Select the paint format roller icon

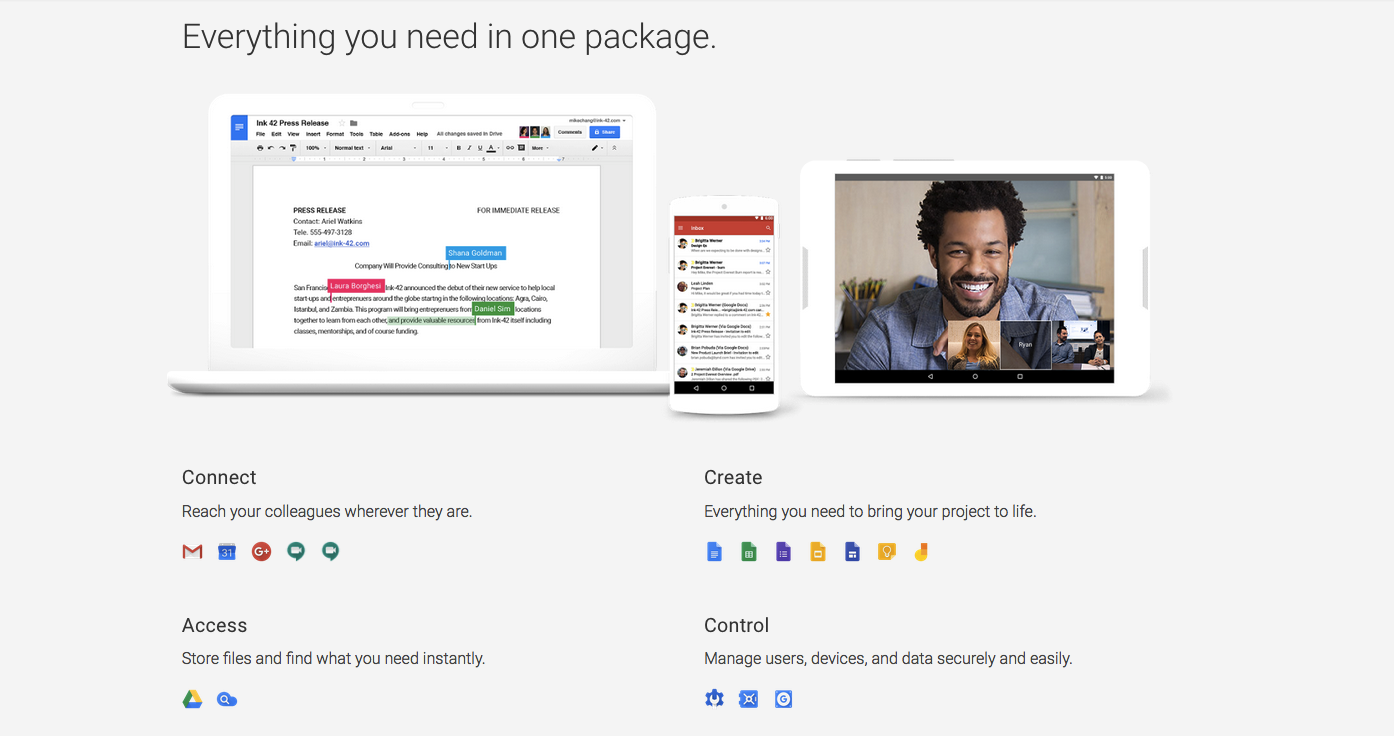(293, 148)
